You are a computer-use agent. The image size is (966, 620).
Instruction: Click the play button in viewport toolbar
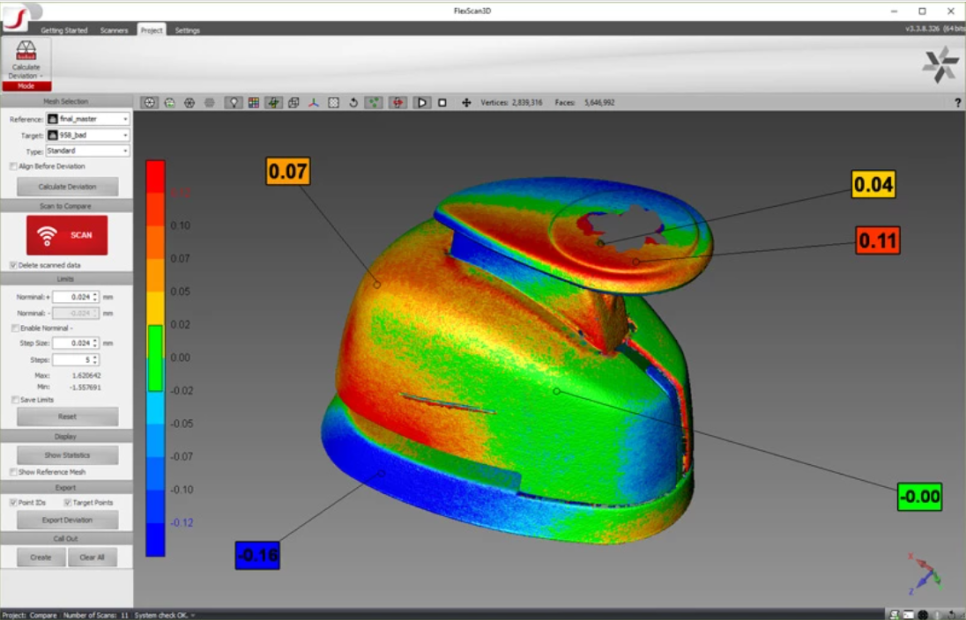[422, 103]
